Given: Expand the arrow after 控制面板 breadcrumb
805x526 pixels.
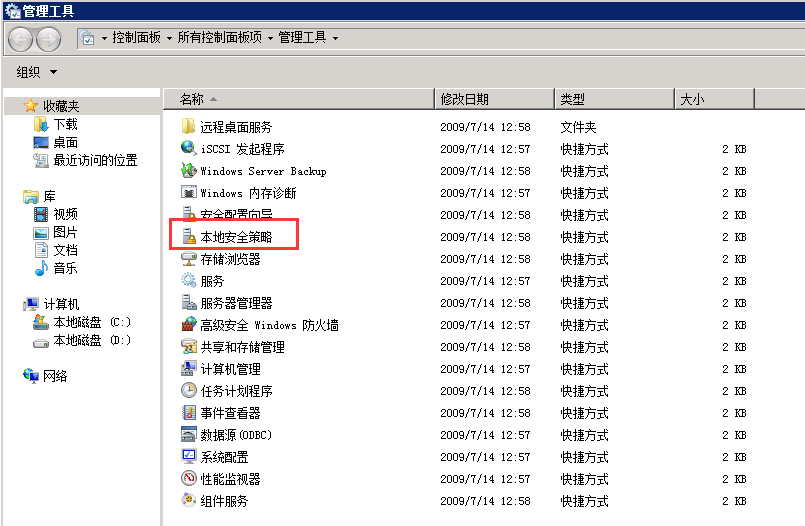Looking at the screenshot, I should click(x=169, y=38).
